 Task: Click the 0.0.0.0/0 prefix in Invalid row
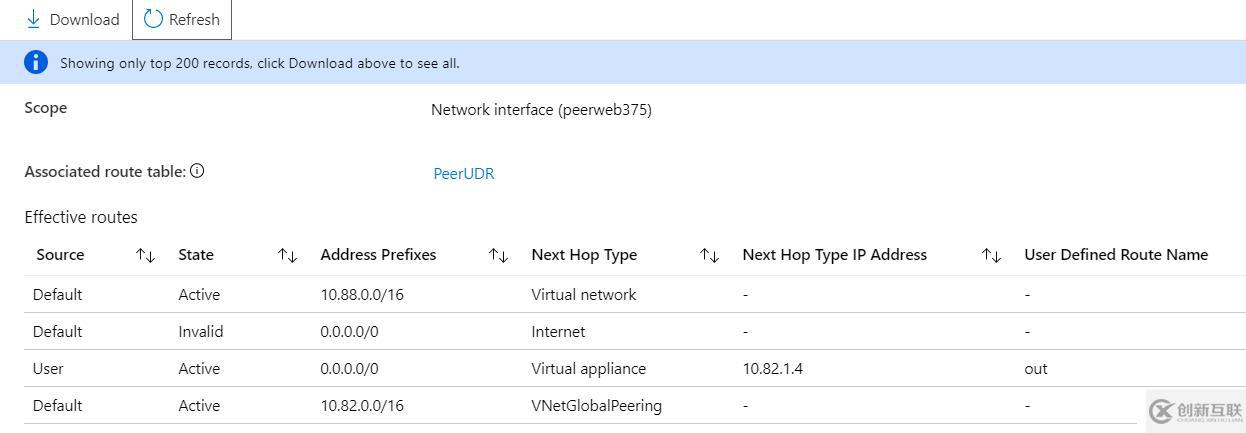click(x=350, y=332)
